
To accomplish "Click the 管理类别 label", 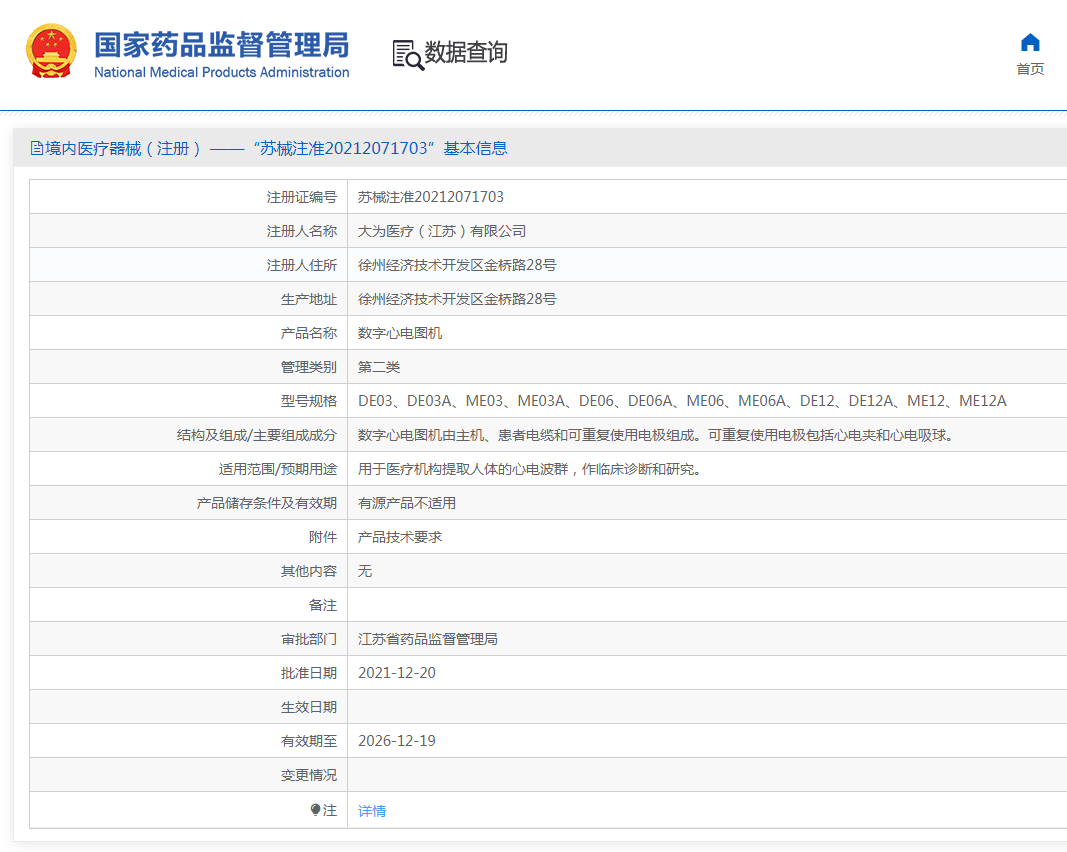I will point(309,367).
